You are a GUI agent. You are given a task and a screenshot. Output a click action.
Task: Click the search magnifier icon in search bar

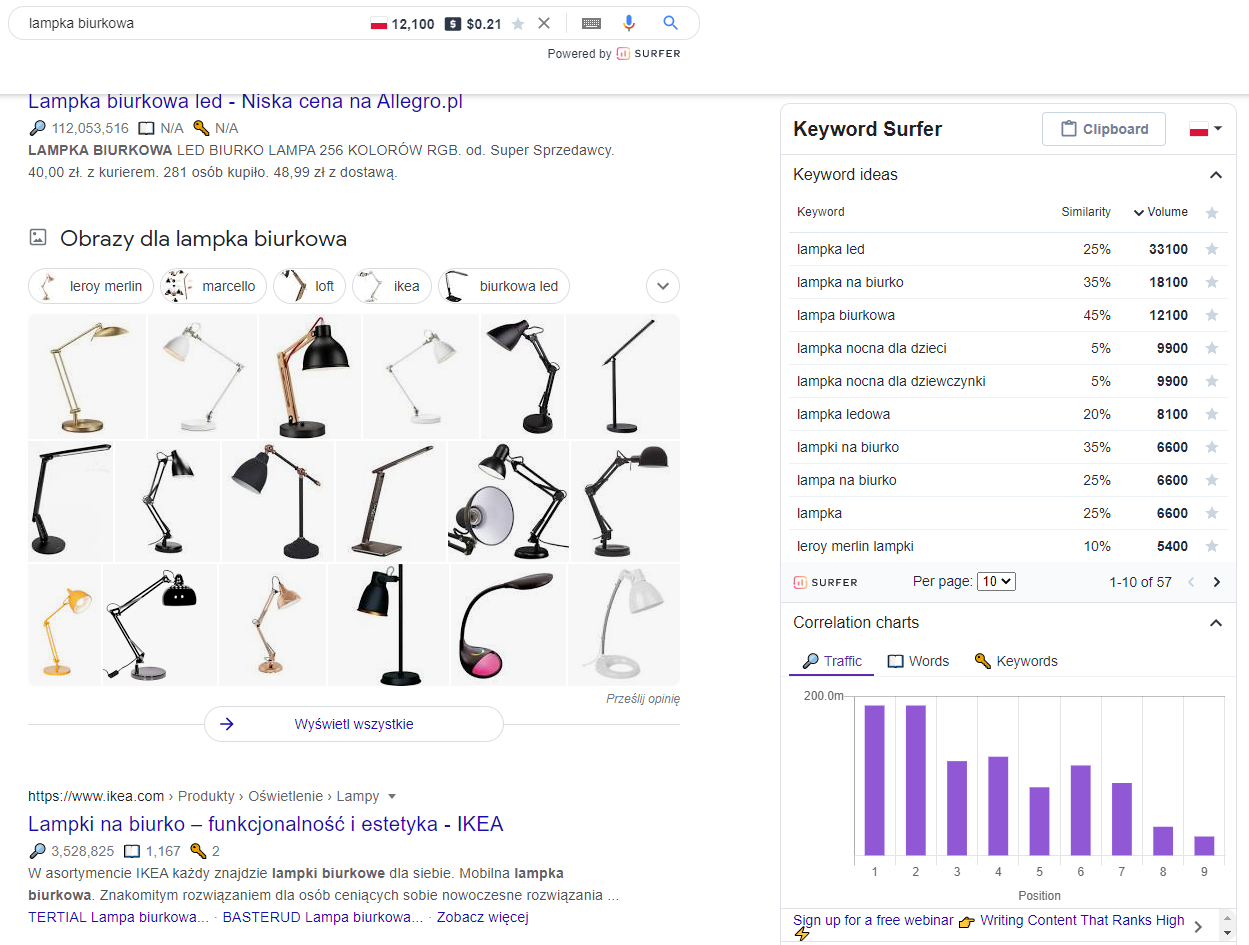tap(671, 23)
